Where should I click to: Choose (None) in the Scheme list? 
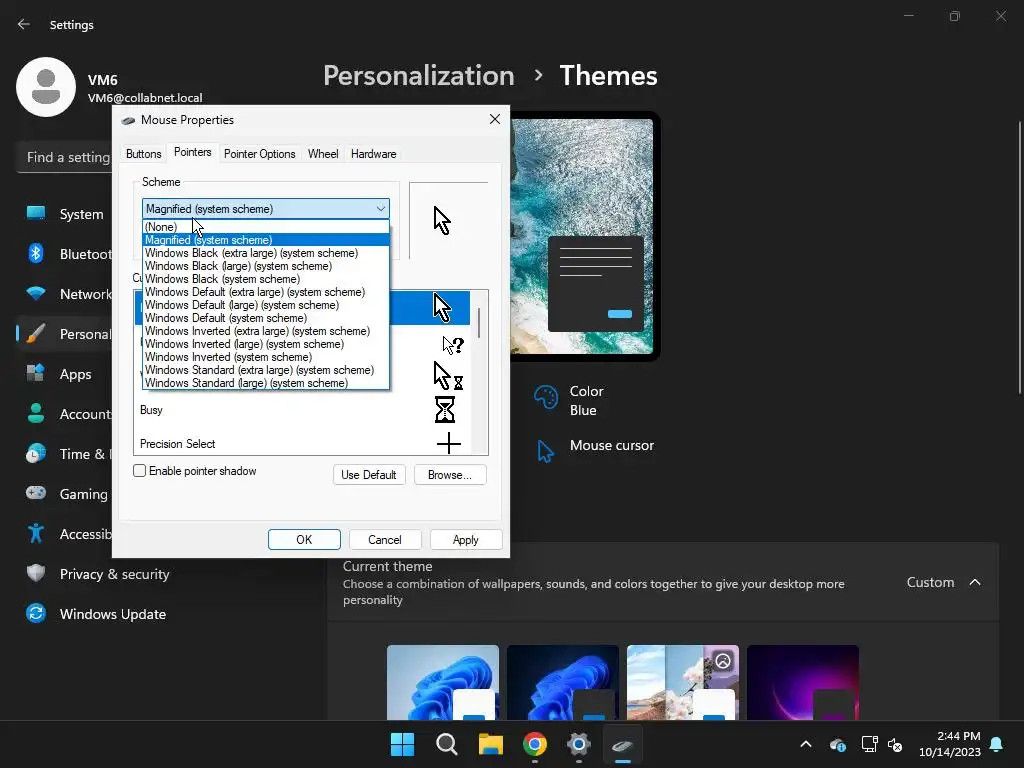(x=266, y=227)
